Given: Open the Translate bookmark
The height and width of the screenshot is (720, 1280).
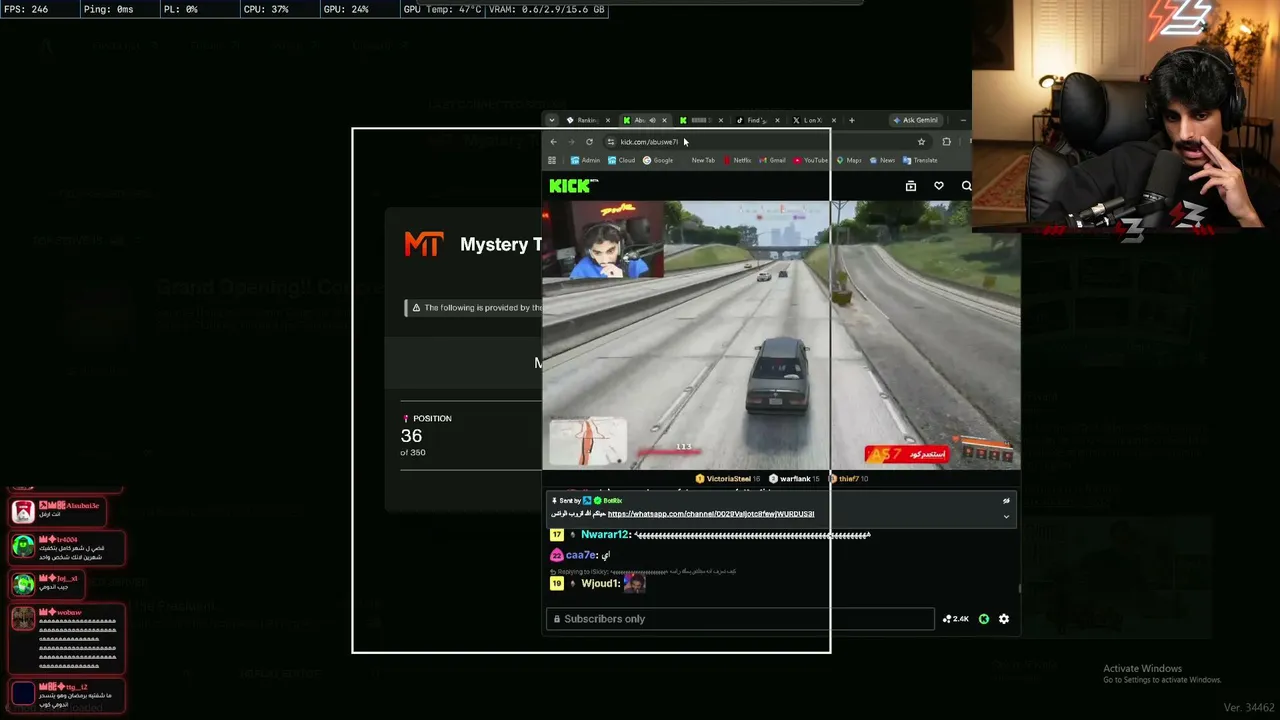Looking at the screenshot, I should (920, 160).
